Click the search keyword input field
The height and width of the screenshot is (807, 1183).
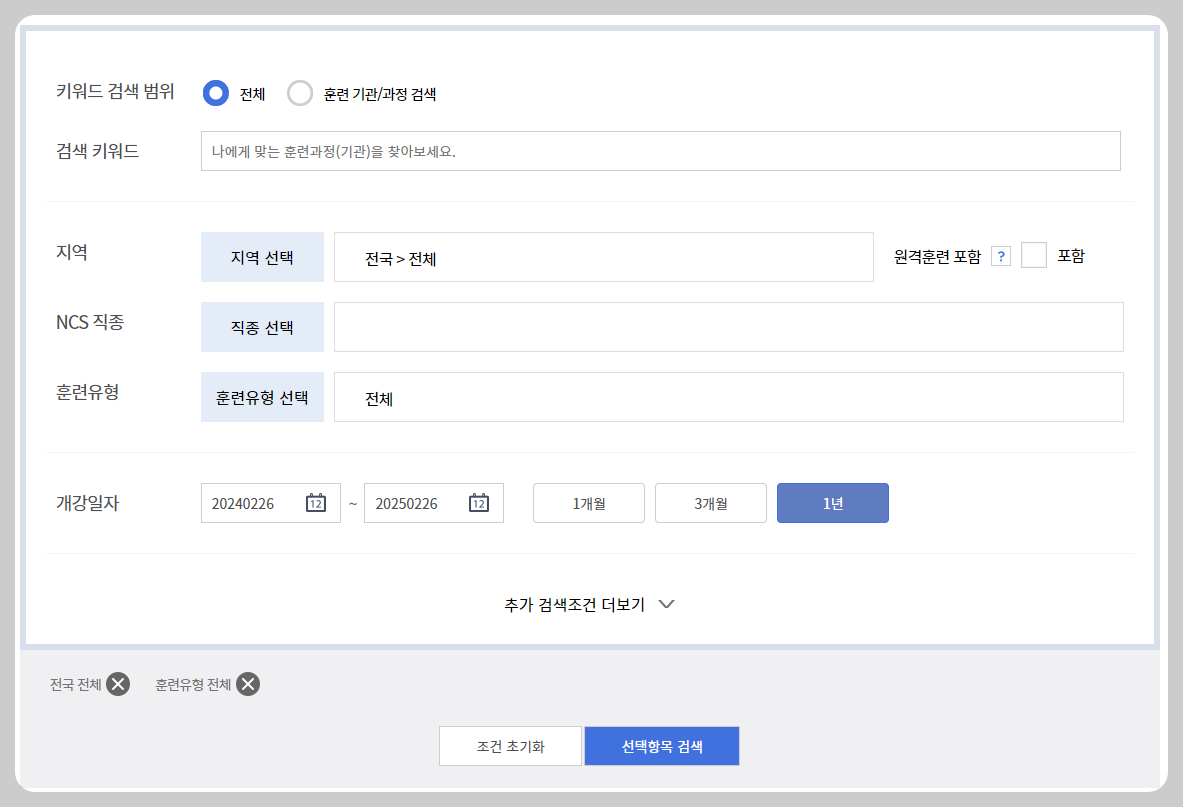tap(660, 151)
